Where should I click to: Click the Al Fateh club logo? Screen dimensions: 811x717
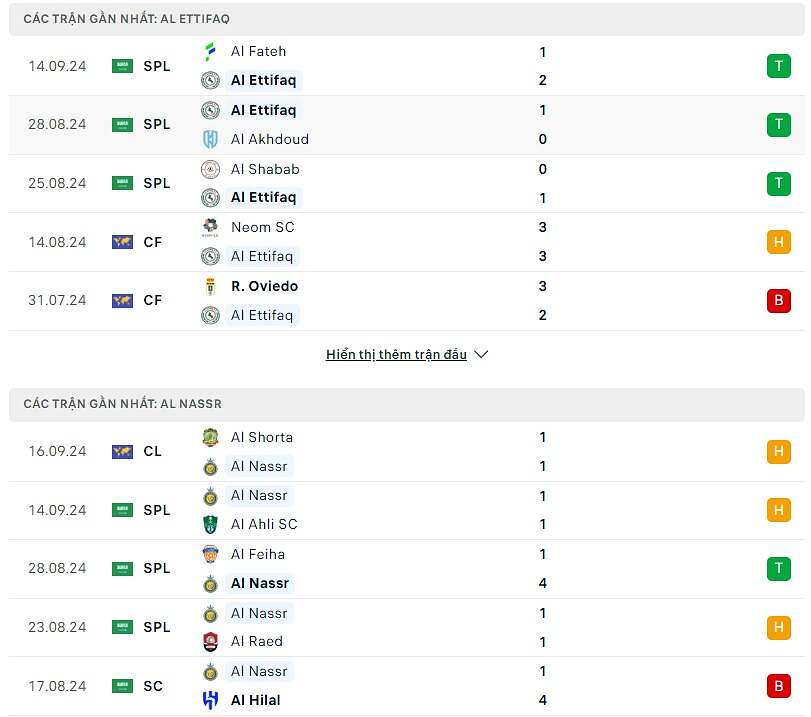coord(210,52)
